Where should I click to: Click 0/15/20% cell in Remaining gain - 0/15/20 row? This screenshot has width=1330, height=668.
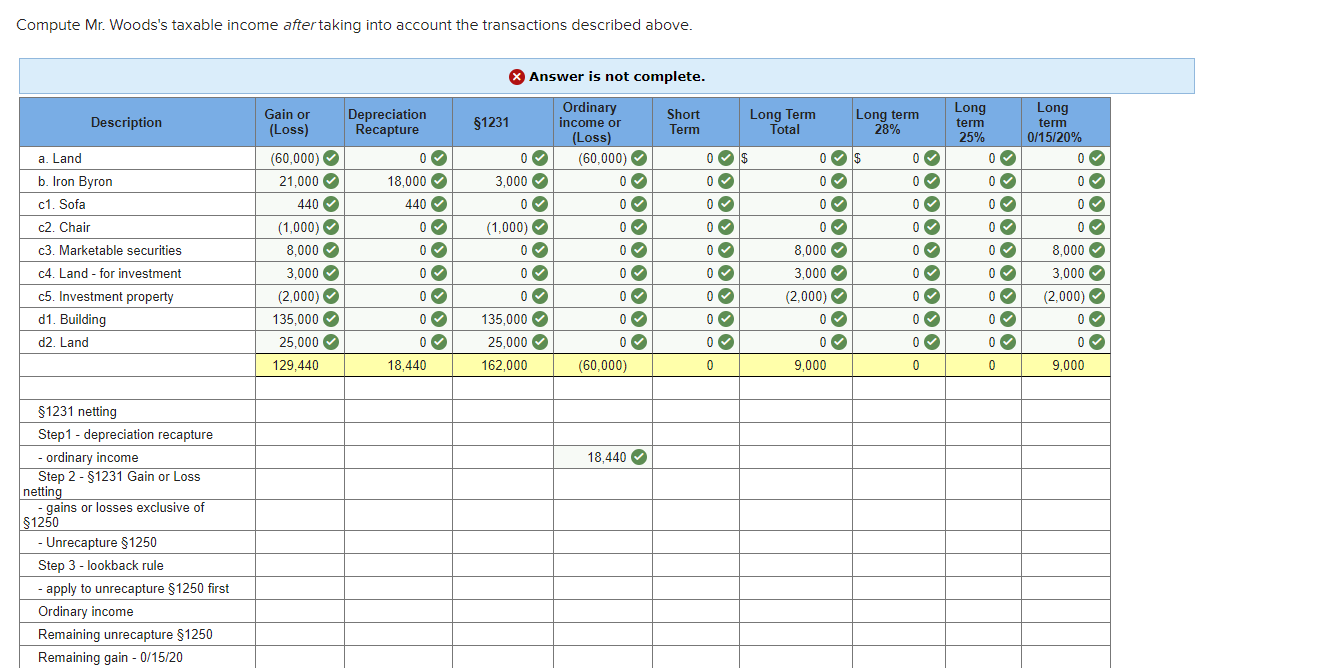point(1066,657)
